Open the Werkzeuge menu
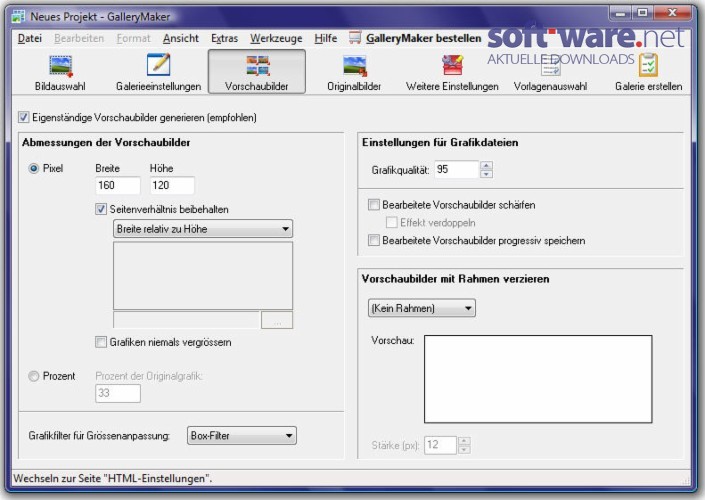Image resolution: width=705 pixels, height=500 pixels. (x=276, y=39)
